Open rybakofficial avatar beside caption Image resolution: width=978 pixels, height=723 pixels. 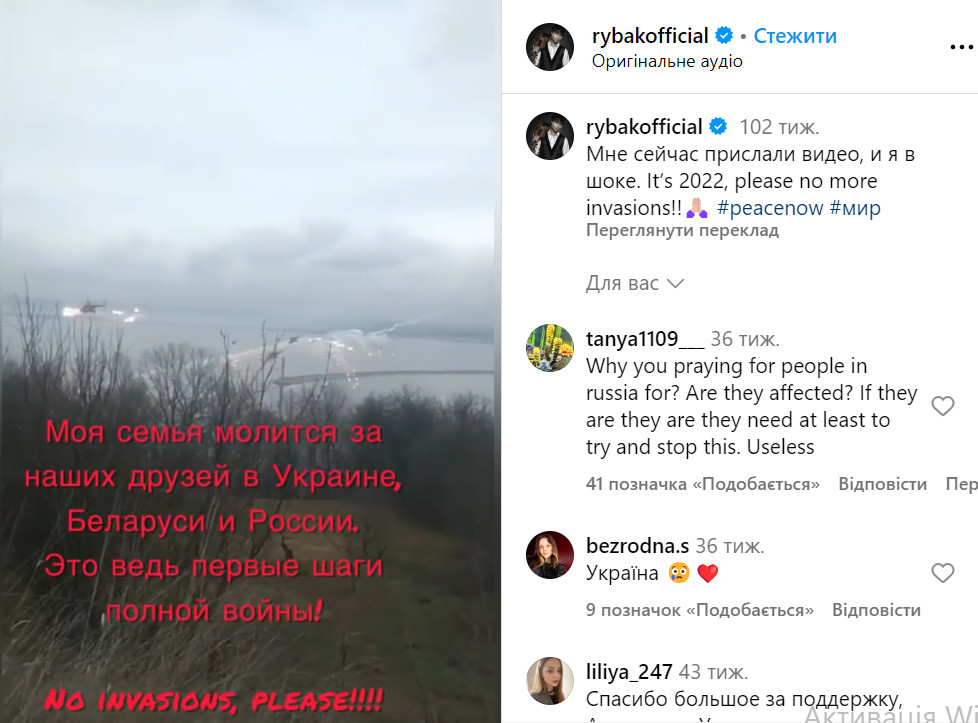tap(550, 136)
